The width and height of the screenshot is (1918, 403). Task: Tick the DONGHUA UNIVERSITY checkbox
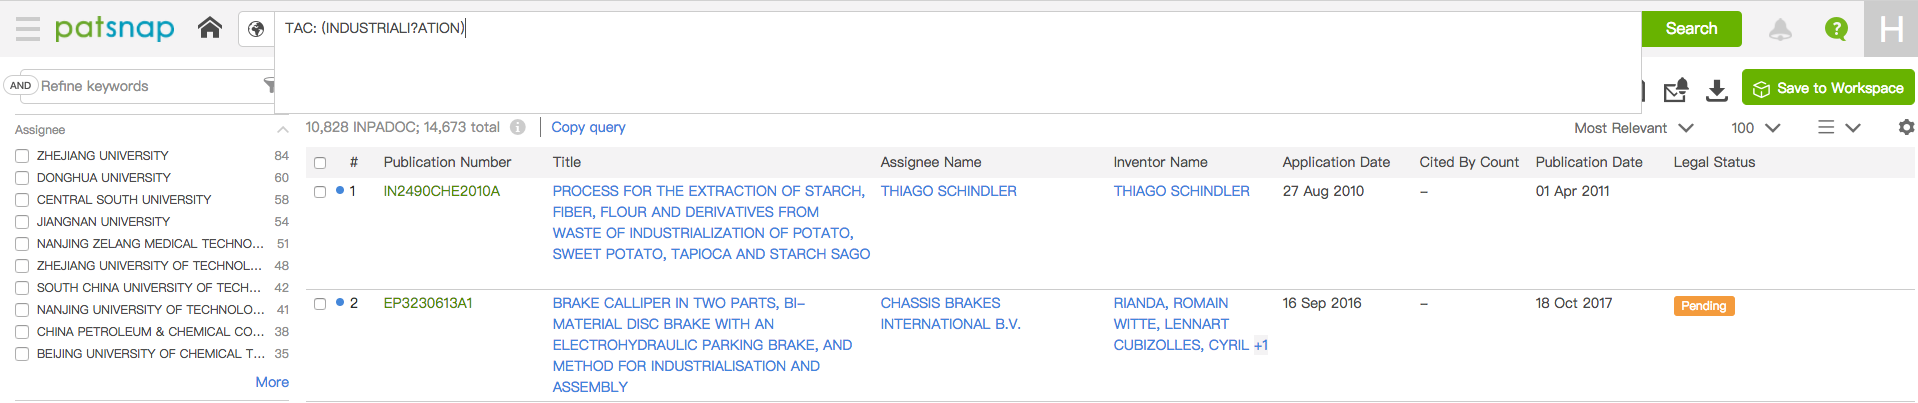pos(22,178)
